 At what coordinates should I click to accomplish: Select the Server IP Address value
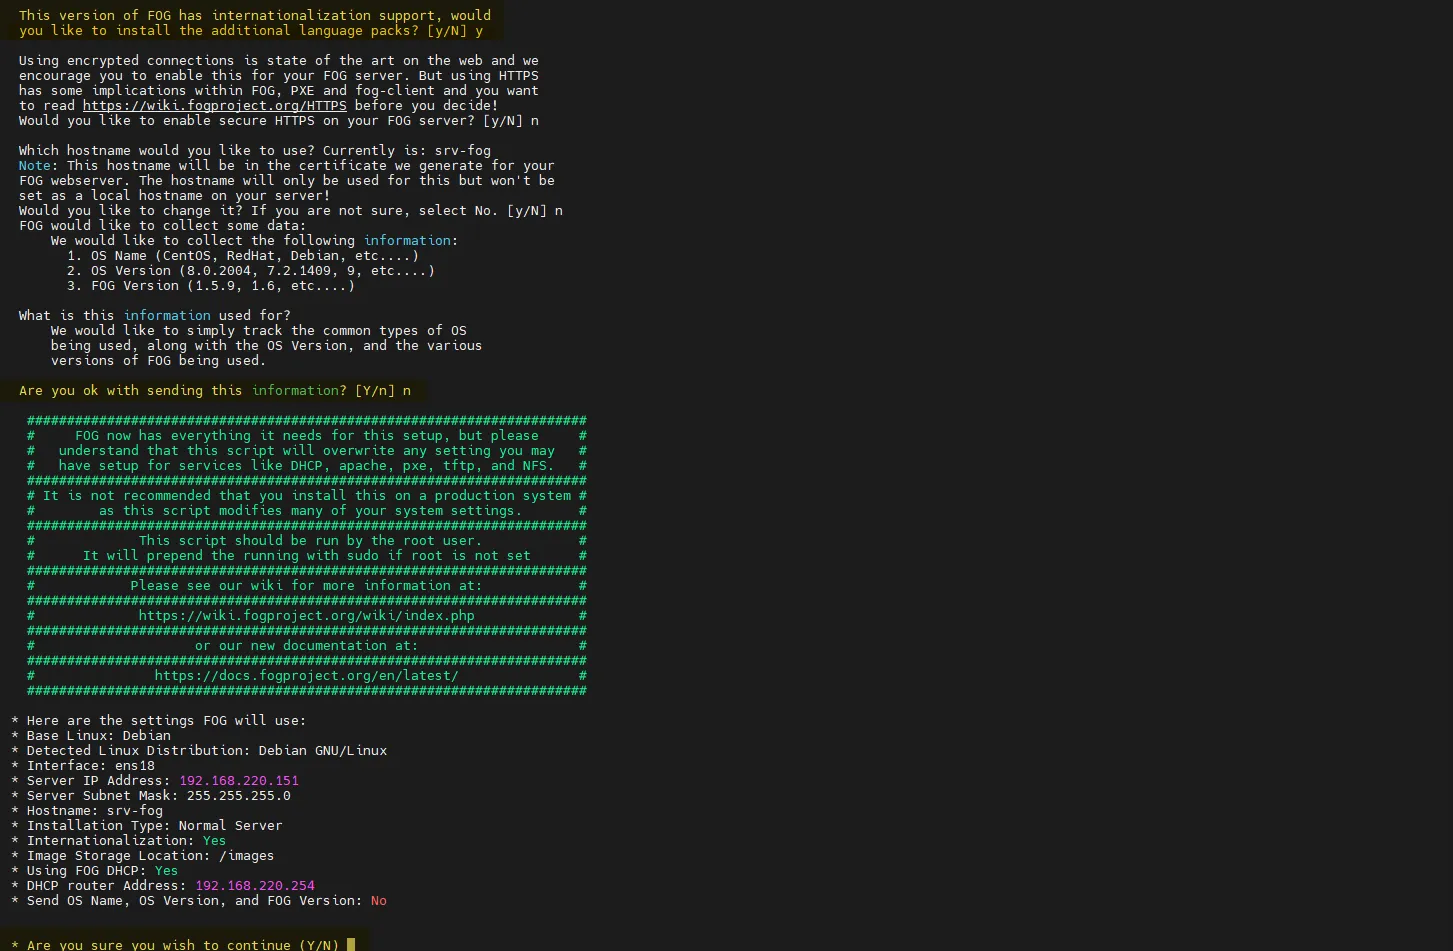pos(239,780)
